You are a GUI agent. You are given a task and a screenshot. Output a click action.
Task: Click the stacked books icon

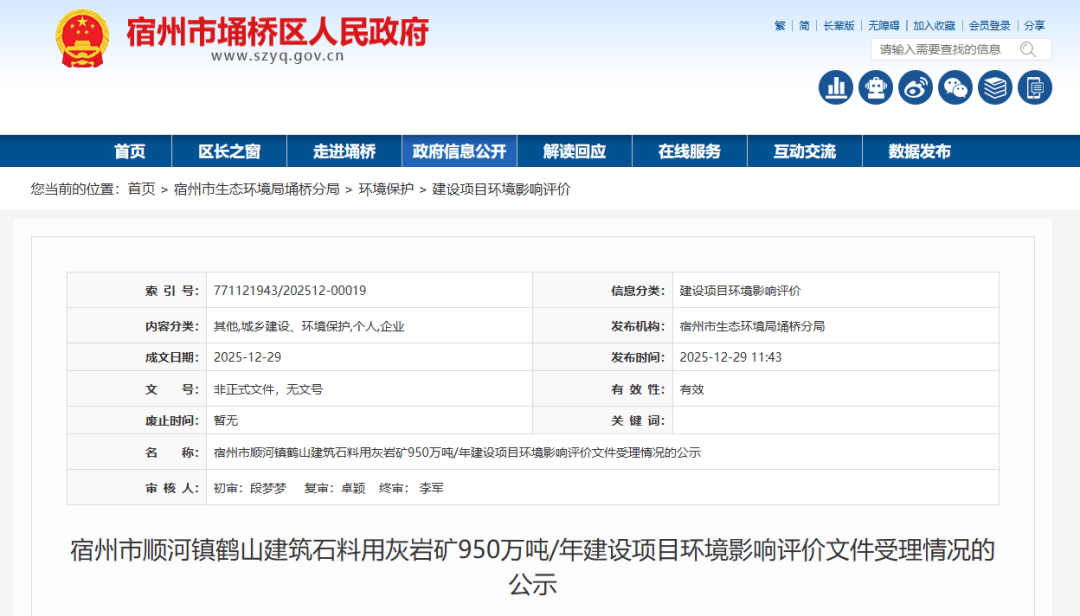[x=995, y=87]
